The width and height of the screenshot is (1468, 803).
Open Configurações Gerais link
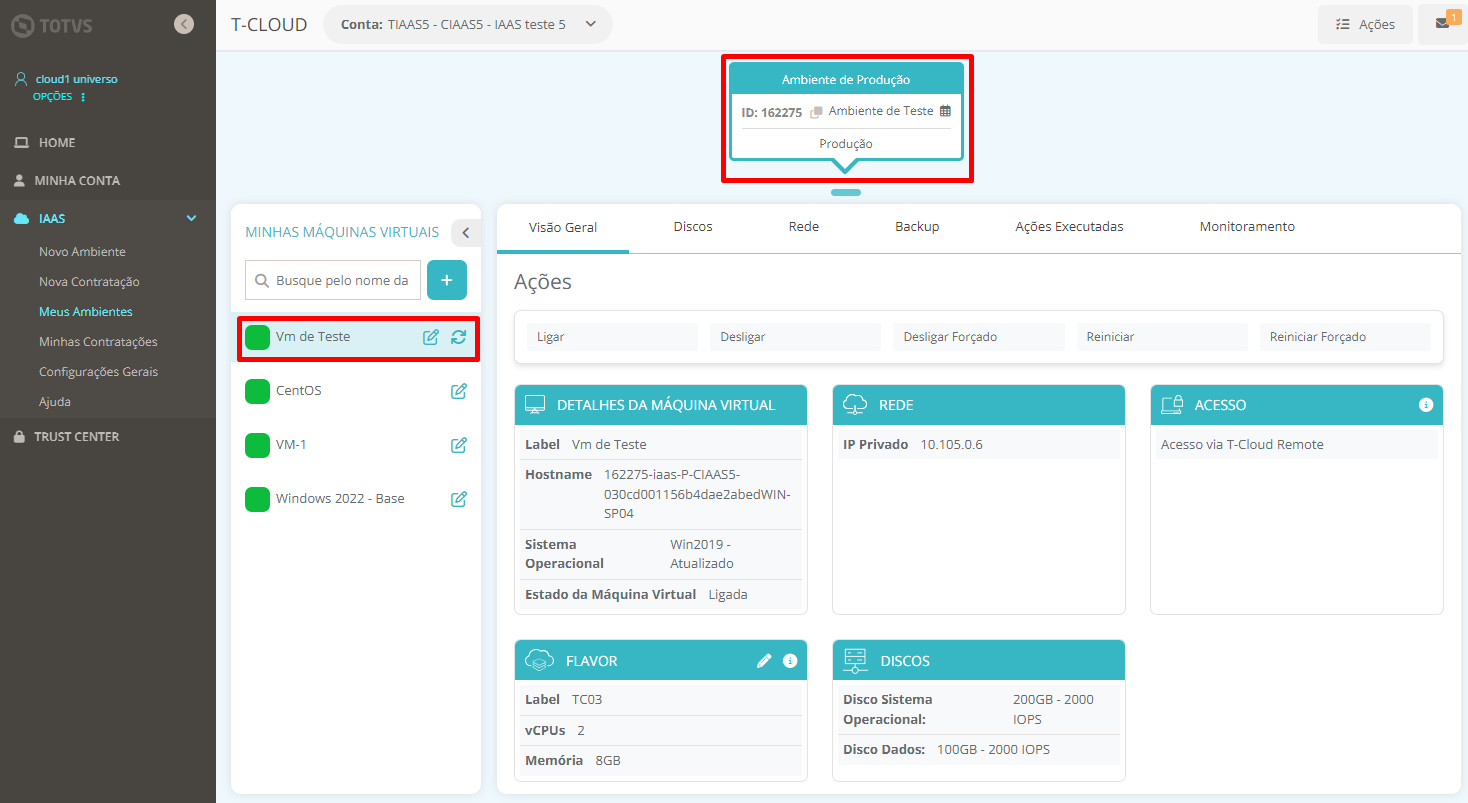click(98, 372)
